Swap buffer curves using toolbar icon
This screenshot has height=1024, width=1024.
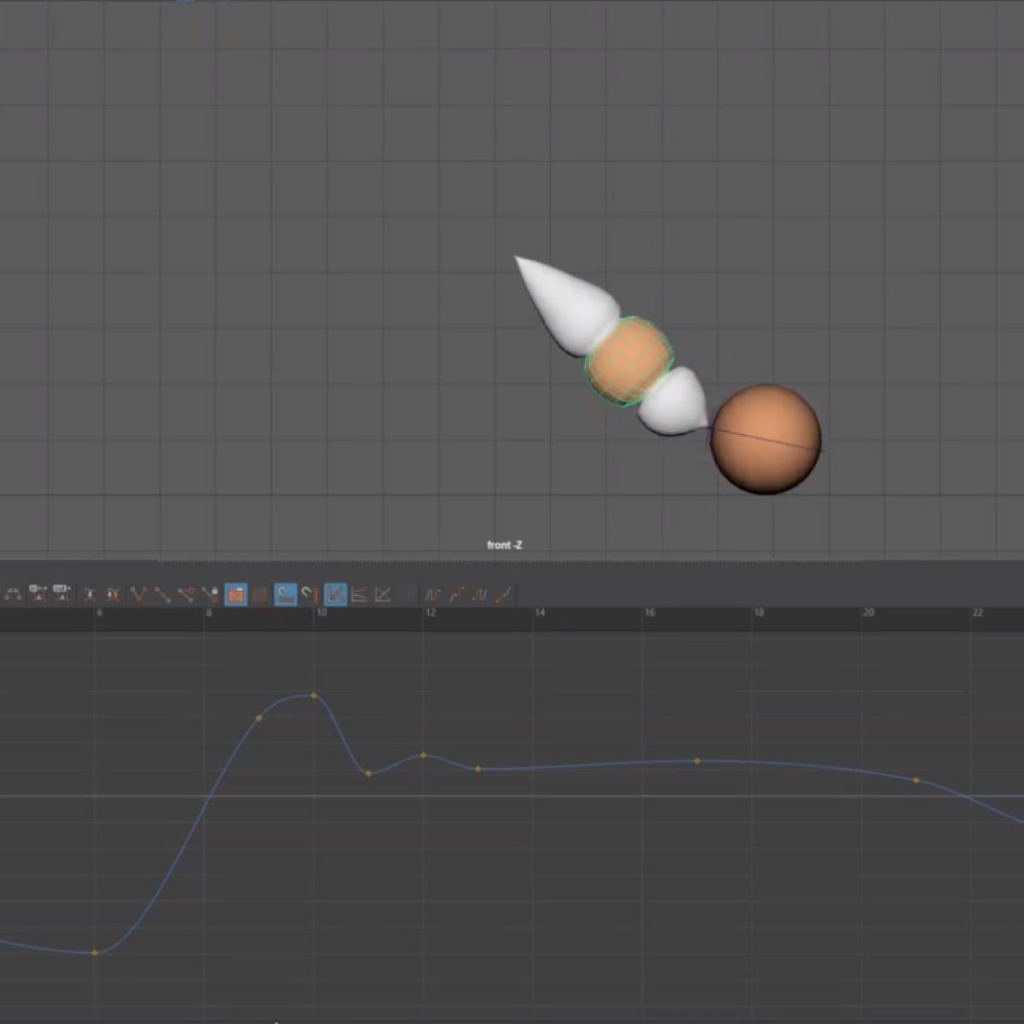click(113, 594)
